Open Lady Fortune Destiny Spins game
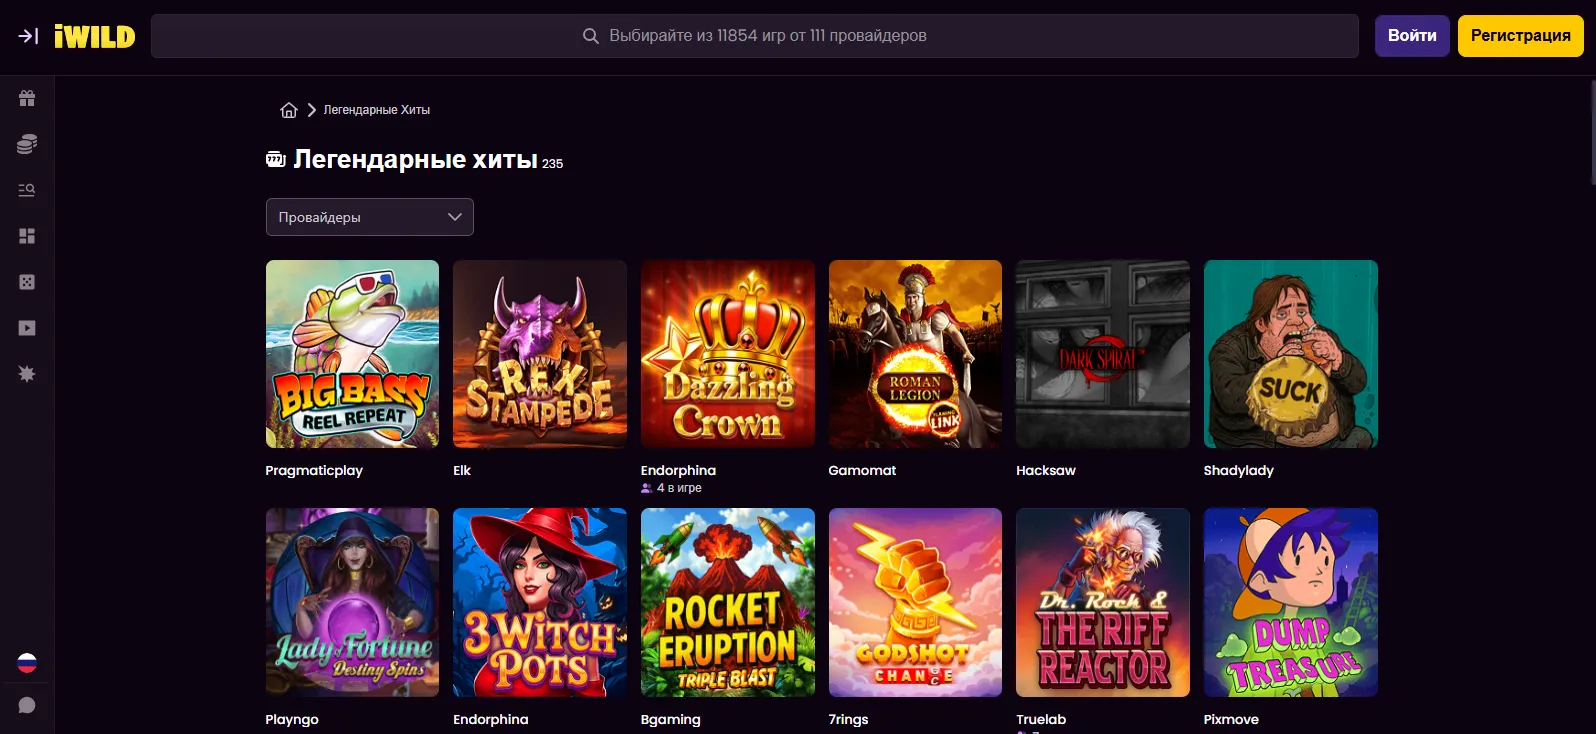The height and width of the screenshot is (734, 1596). coord(352,602)
